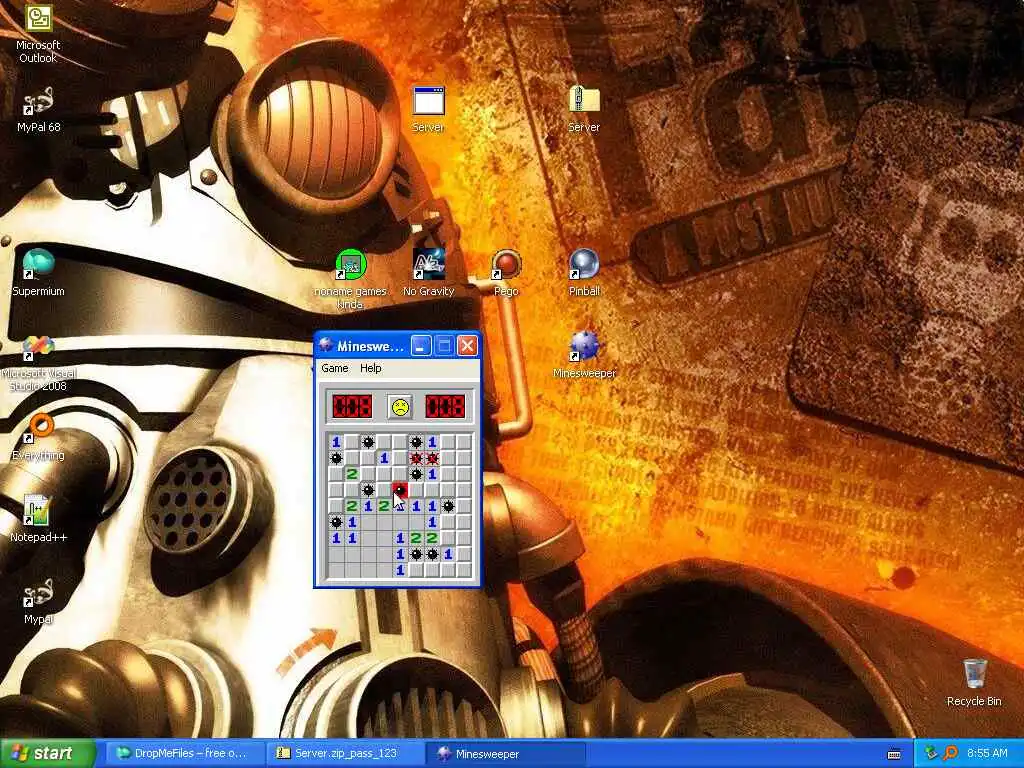Select the Pego desktop shortcut
Viewport: 1024px width, 768px height.
tap(506, 273)
